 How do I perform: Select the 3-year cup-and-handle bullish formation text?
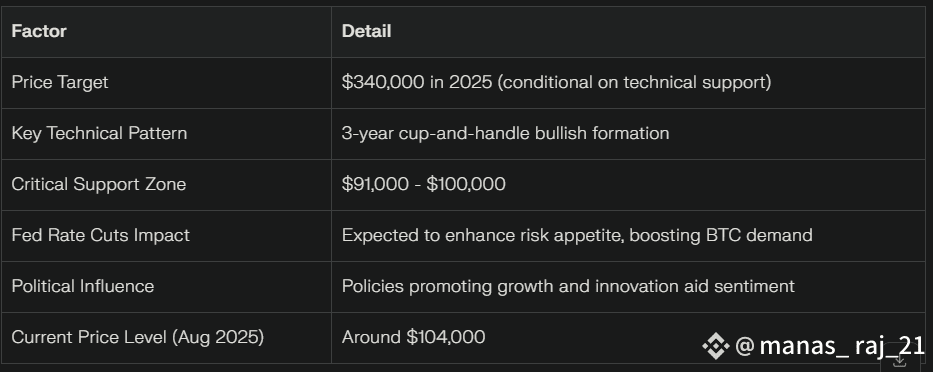tap(505, 133)
